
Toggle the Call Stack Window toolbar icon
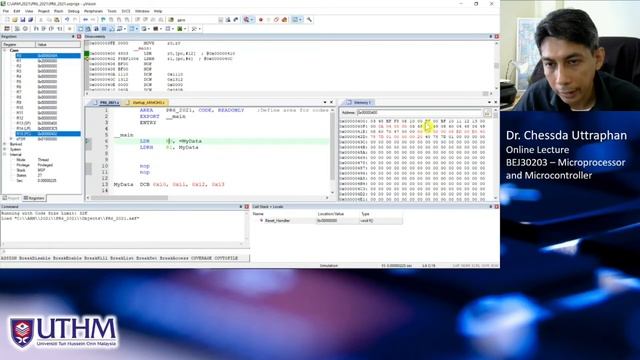[x=111, y=29]
